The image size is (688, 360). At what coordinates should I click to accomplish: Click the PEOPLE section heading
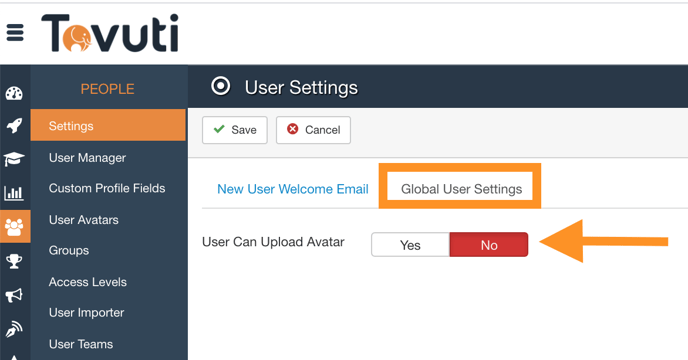(108, 89)
